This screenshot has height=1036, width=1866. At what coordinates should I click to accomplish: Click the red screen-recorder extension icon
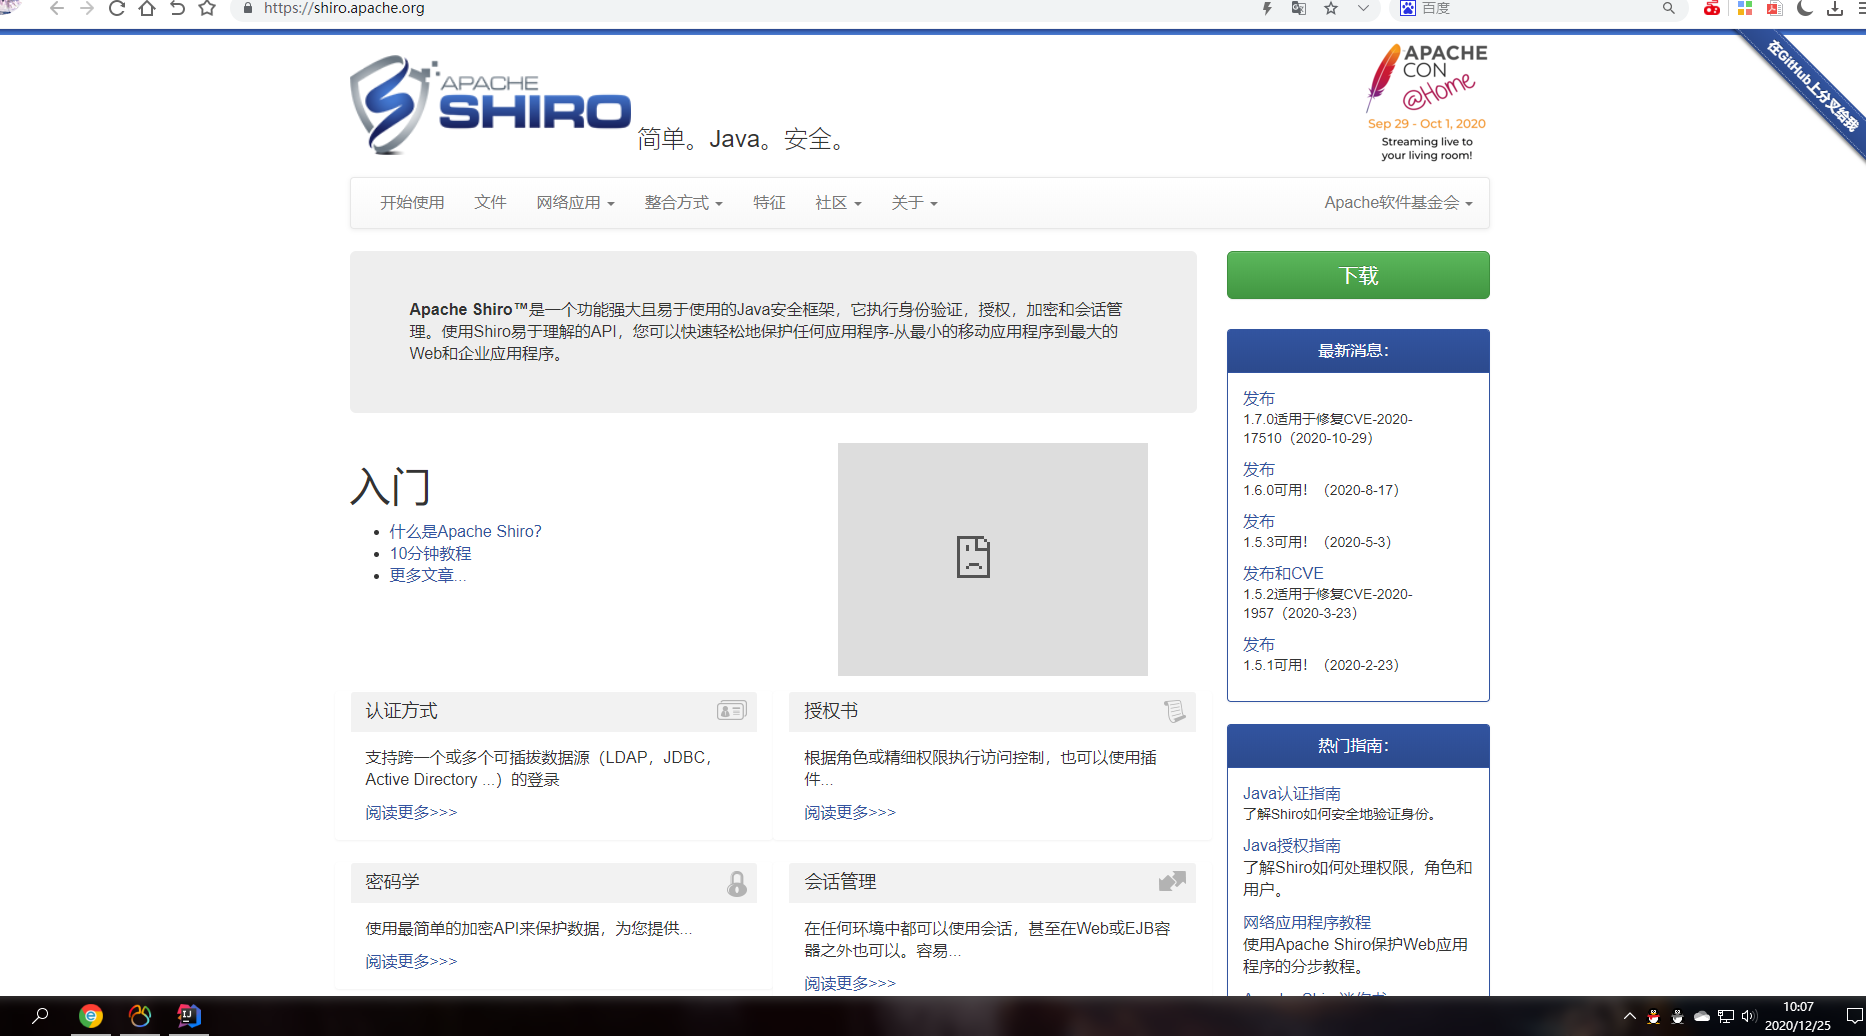pos(1711,9)
